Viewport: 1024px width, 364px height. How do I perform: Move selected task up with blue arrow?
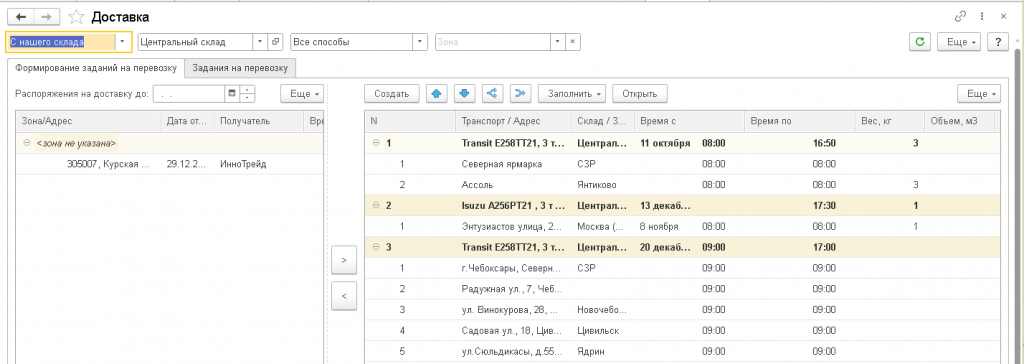(436, 93)
